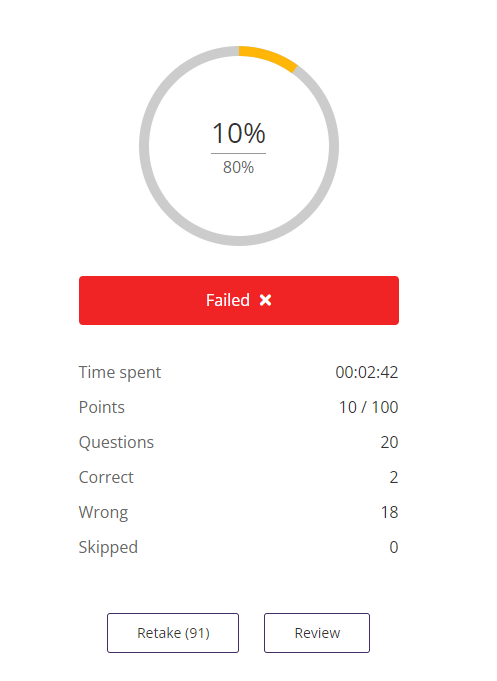Click the 80% passing score text
The width and height of the screenshot is (497, 681).
(239, 167)
